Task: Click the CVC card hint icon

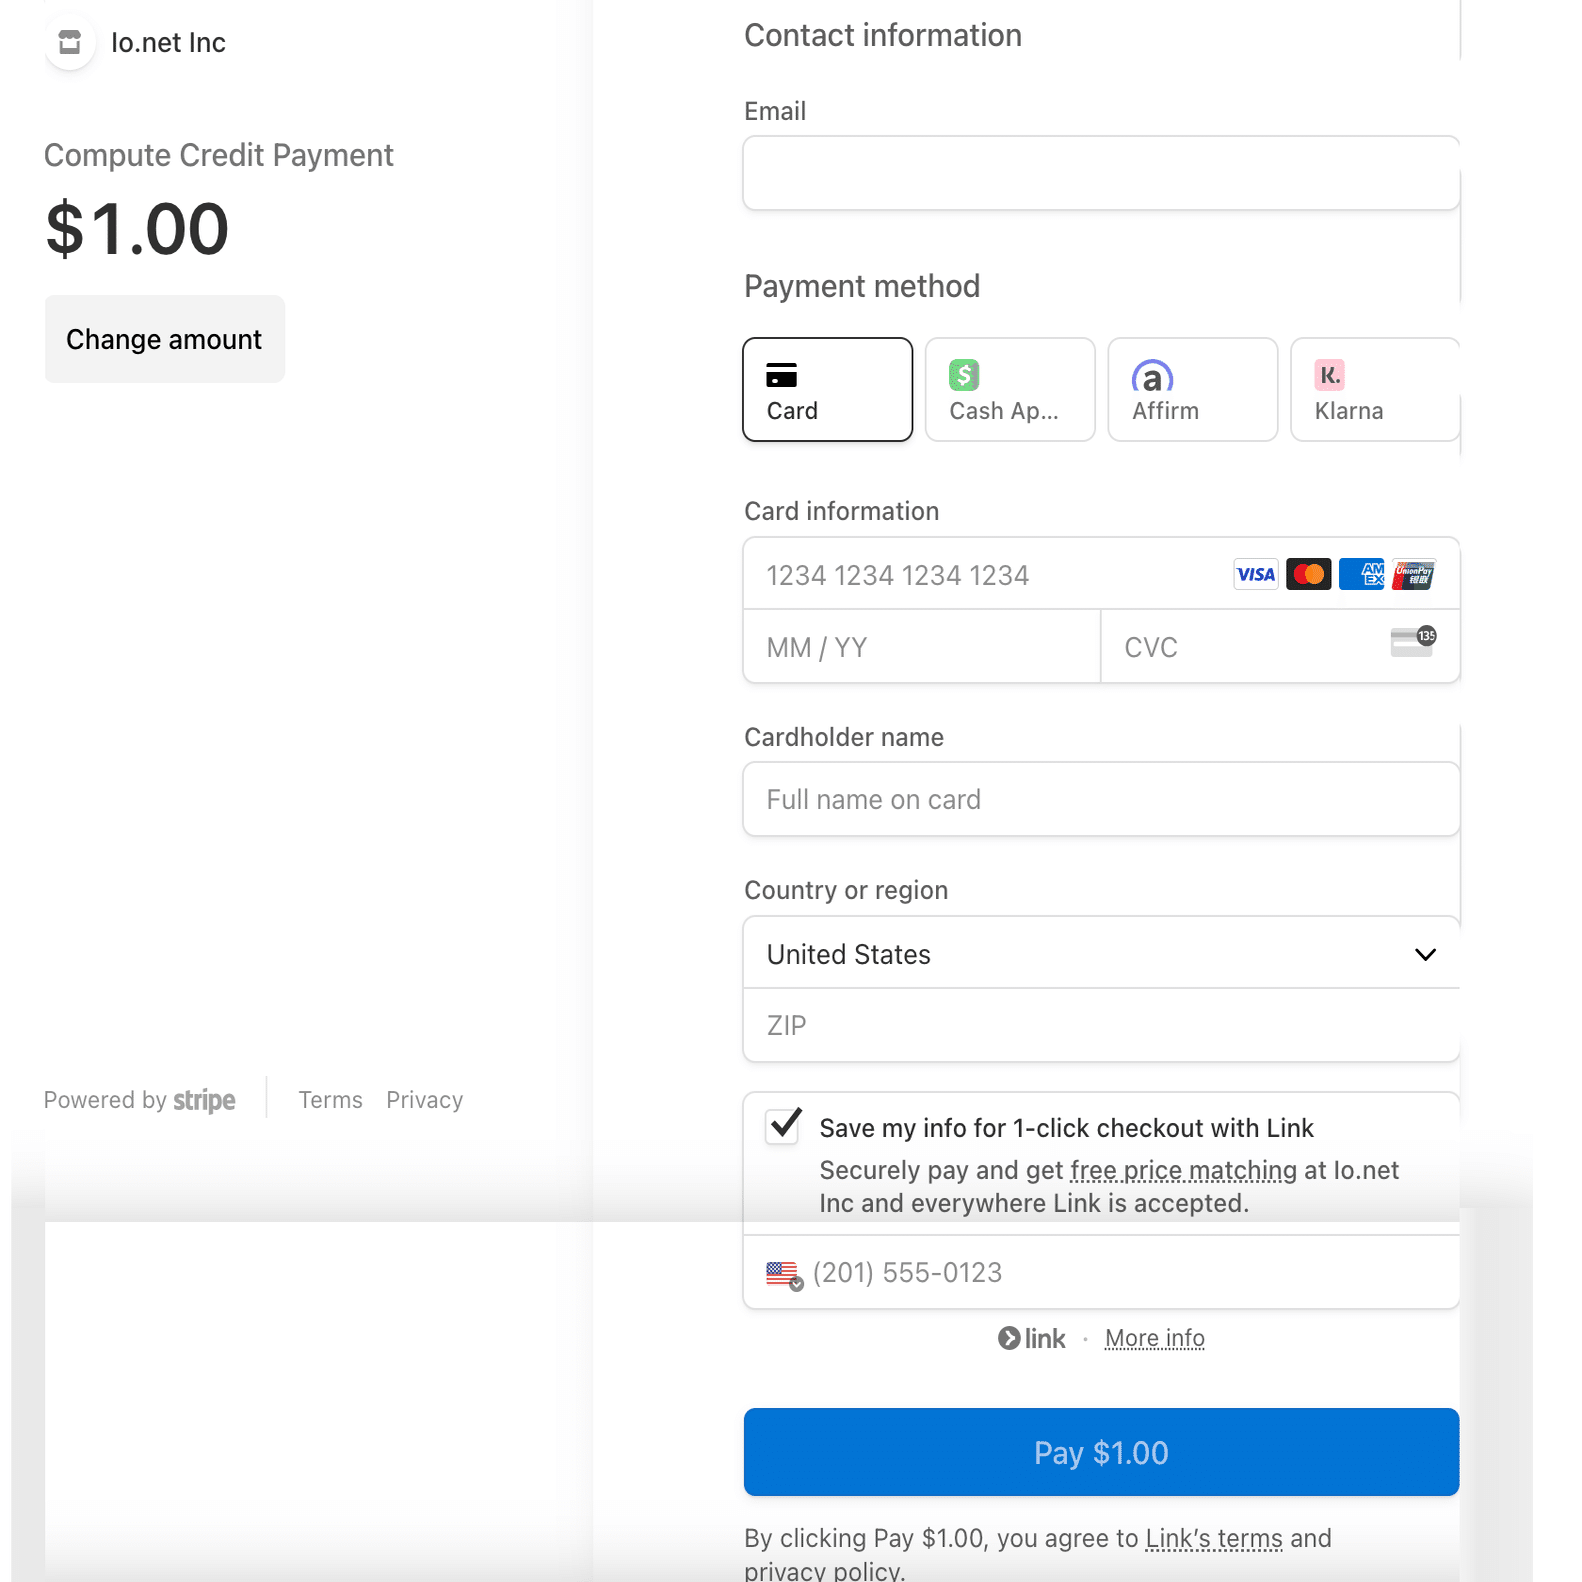Action: (x=1412, y=642)
